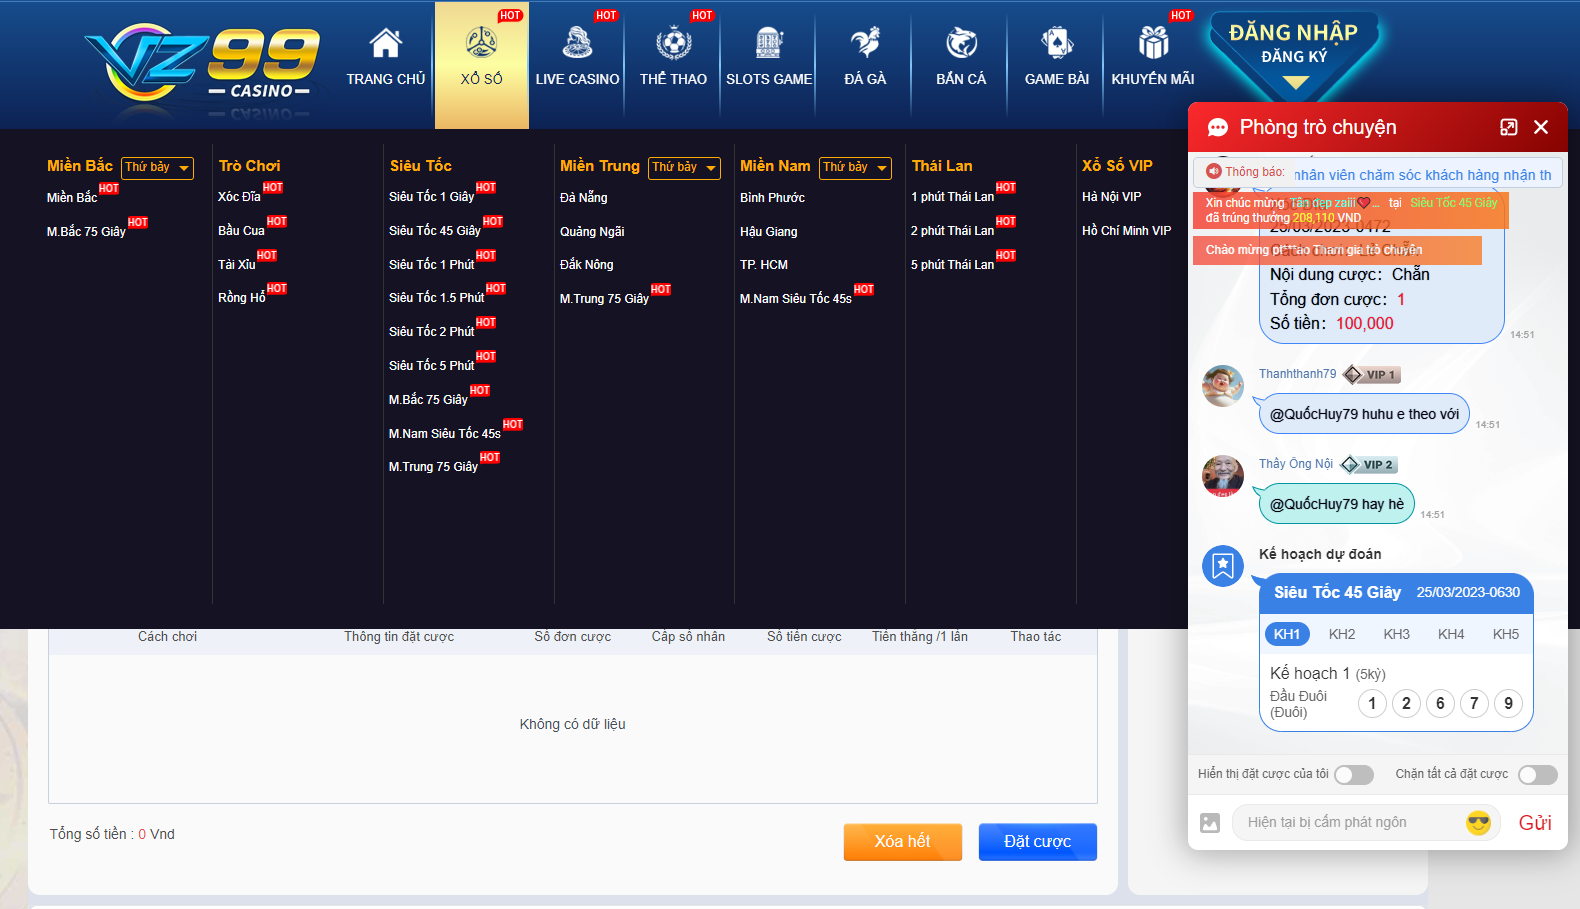This screenshot has height=909, width=1580.
Task: Expand the Miền Nam day dropdown
Action: point(855,168)
